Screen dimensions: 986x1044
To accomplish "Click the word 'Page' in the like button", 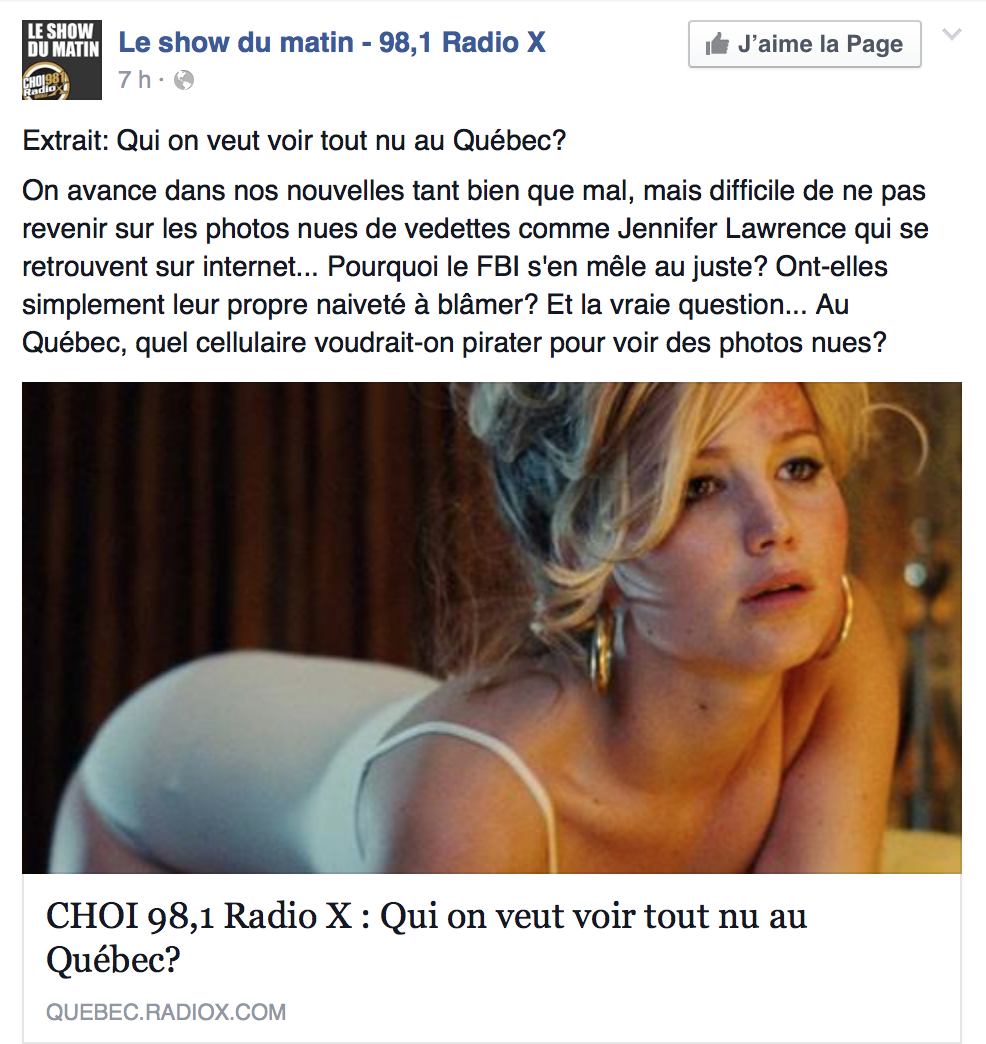I will point(875,44).
